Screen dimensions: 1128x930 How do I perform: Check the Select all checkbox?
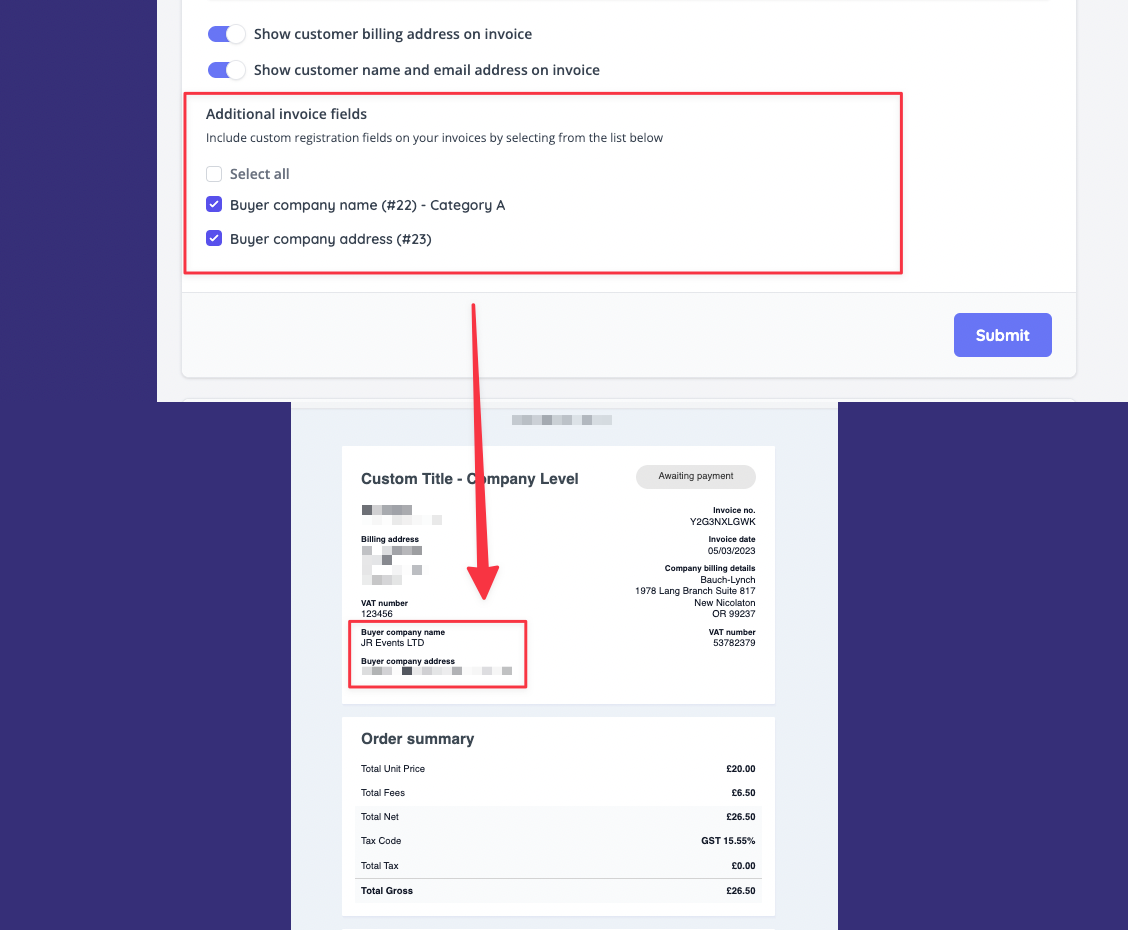coord(213,173)
